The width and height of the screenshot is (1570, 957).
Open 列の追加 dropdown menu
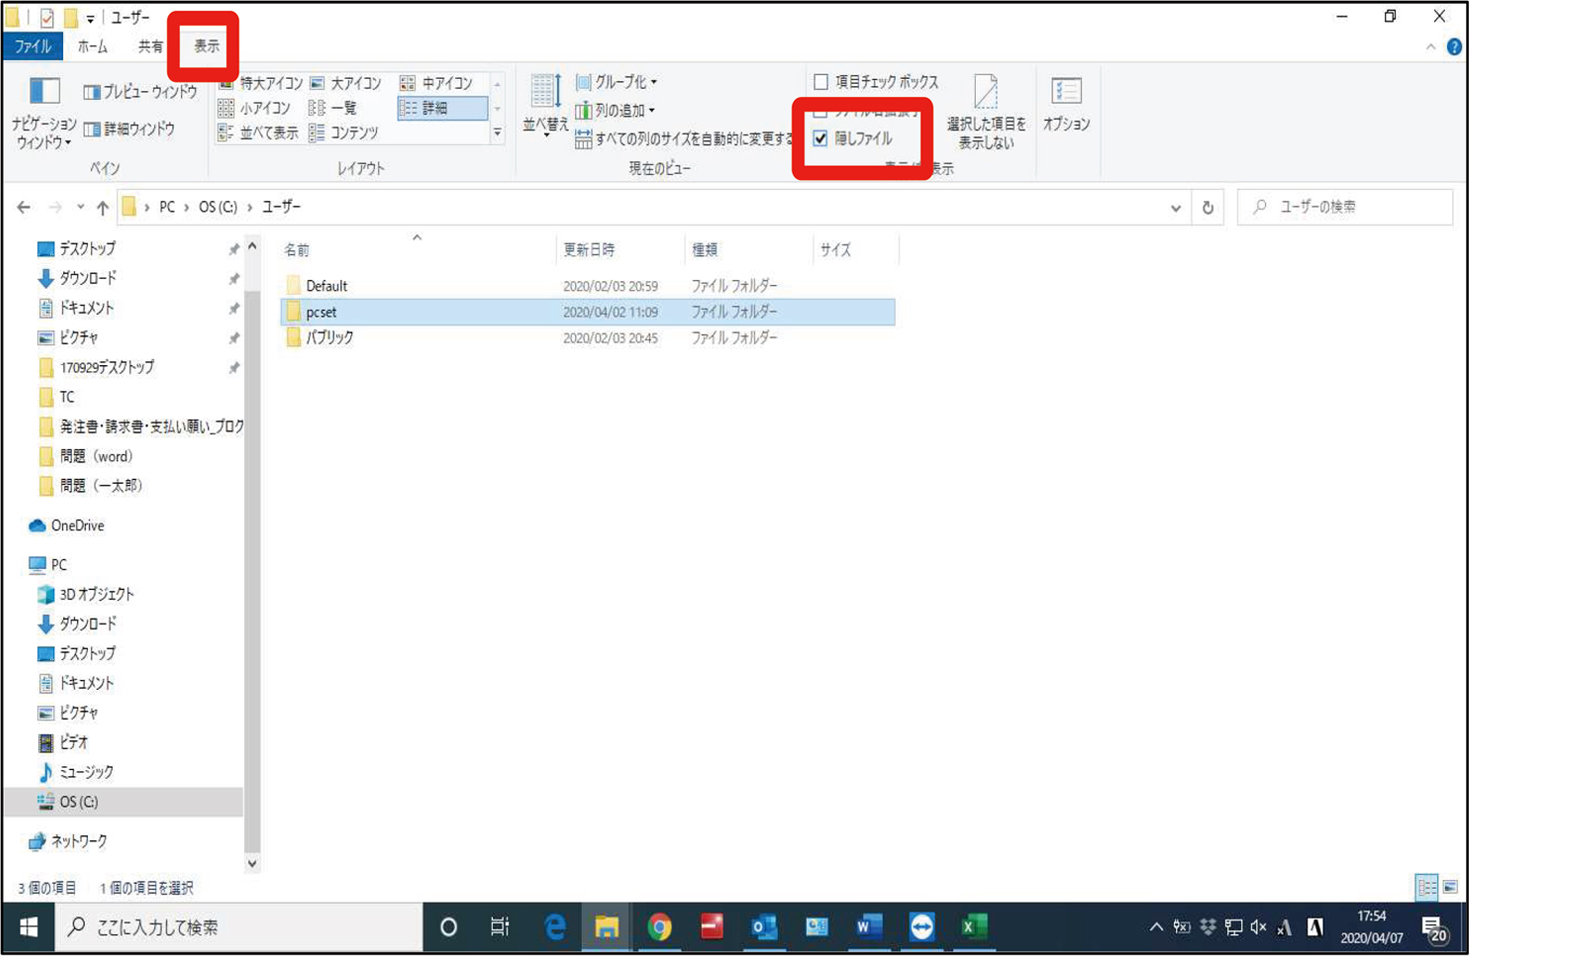point(616,110)
